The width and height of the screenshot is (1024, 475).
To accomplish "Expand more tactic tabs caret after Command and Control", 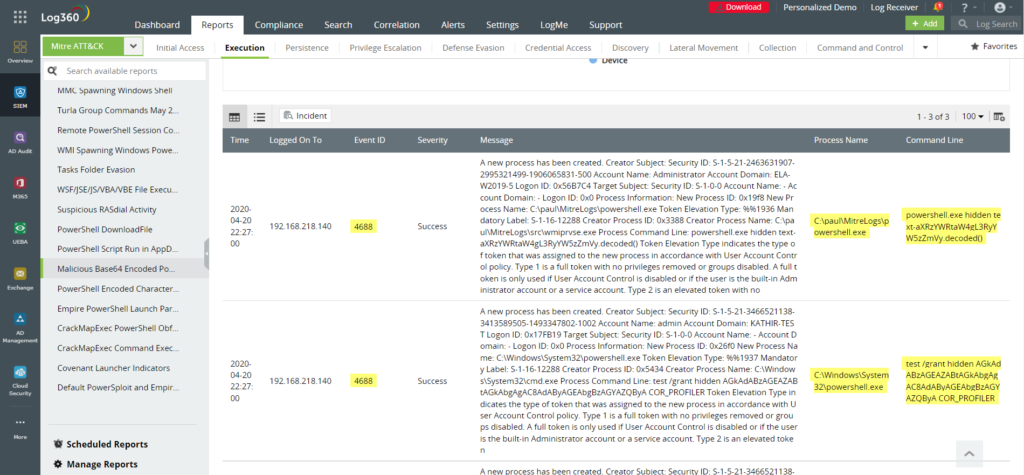I will 925,47.
